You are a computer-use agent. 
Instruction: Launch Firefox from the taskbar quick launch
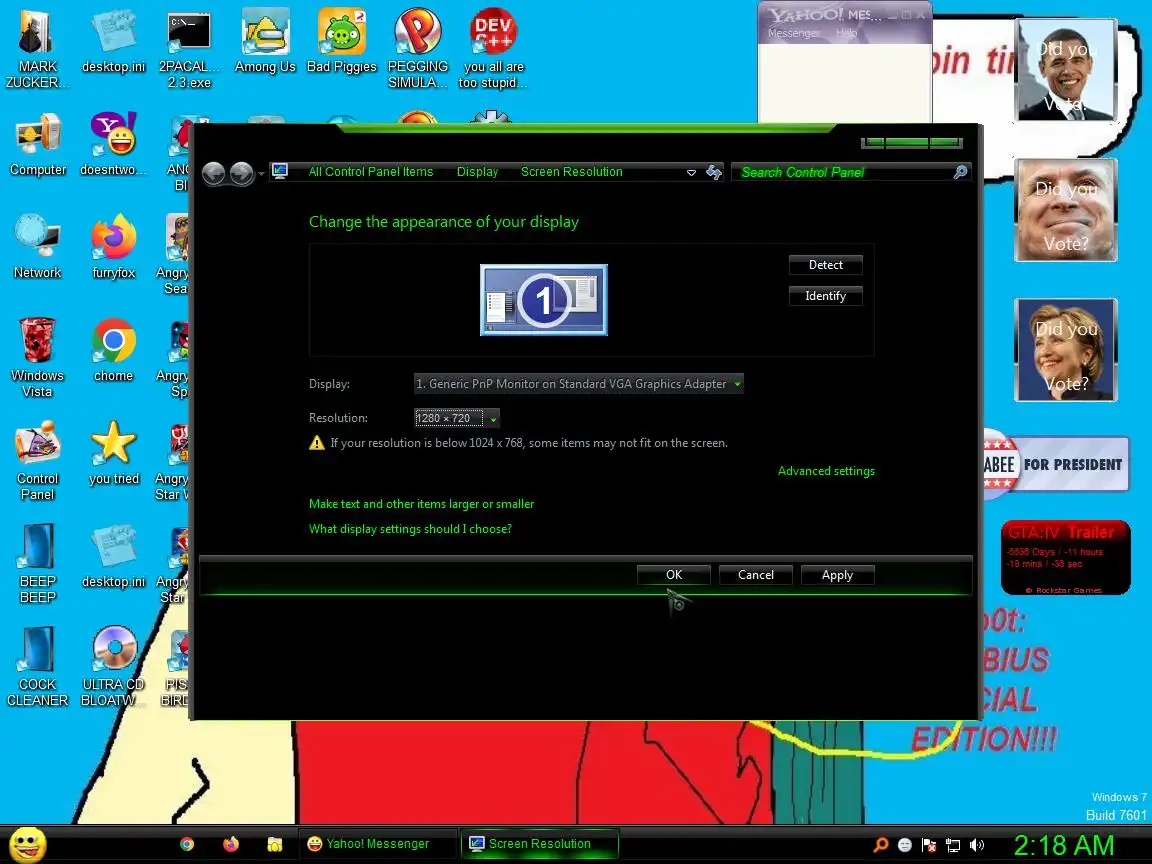click(x=231, y=844)
